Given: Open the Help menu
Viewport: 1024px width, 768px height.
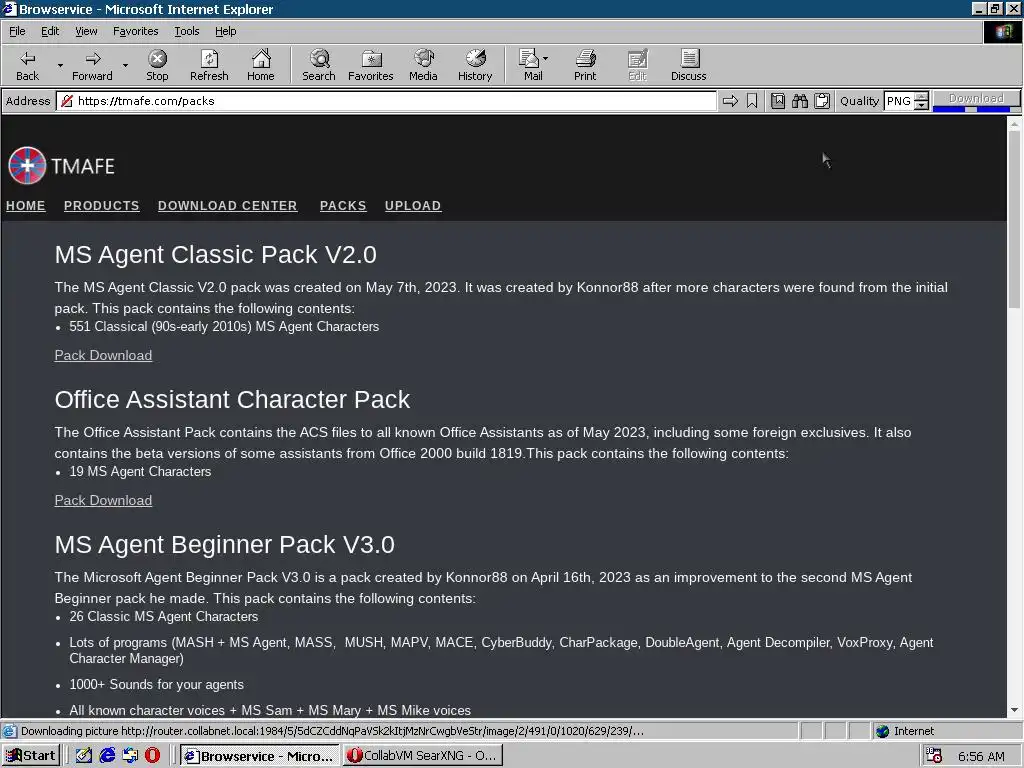Looking at the screenshot, I should [225, 31].
